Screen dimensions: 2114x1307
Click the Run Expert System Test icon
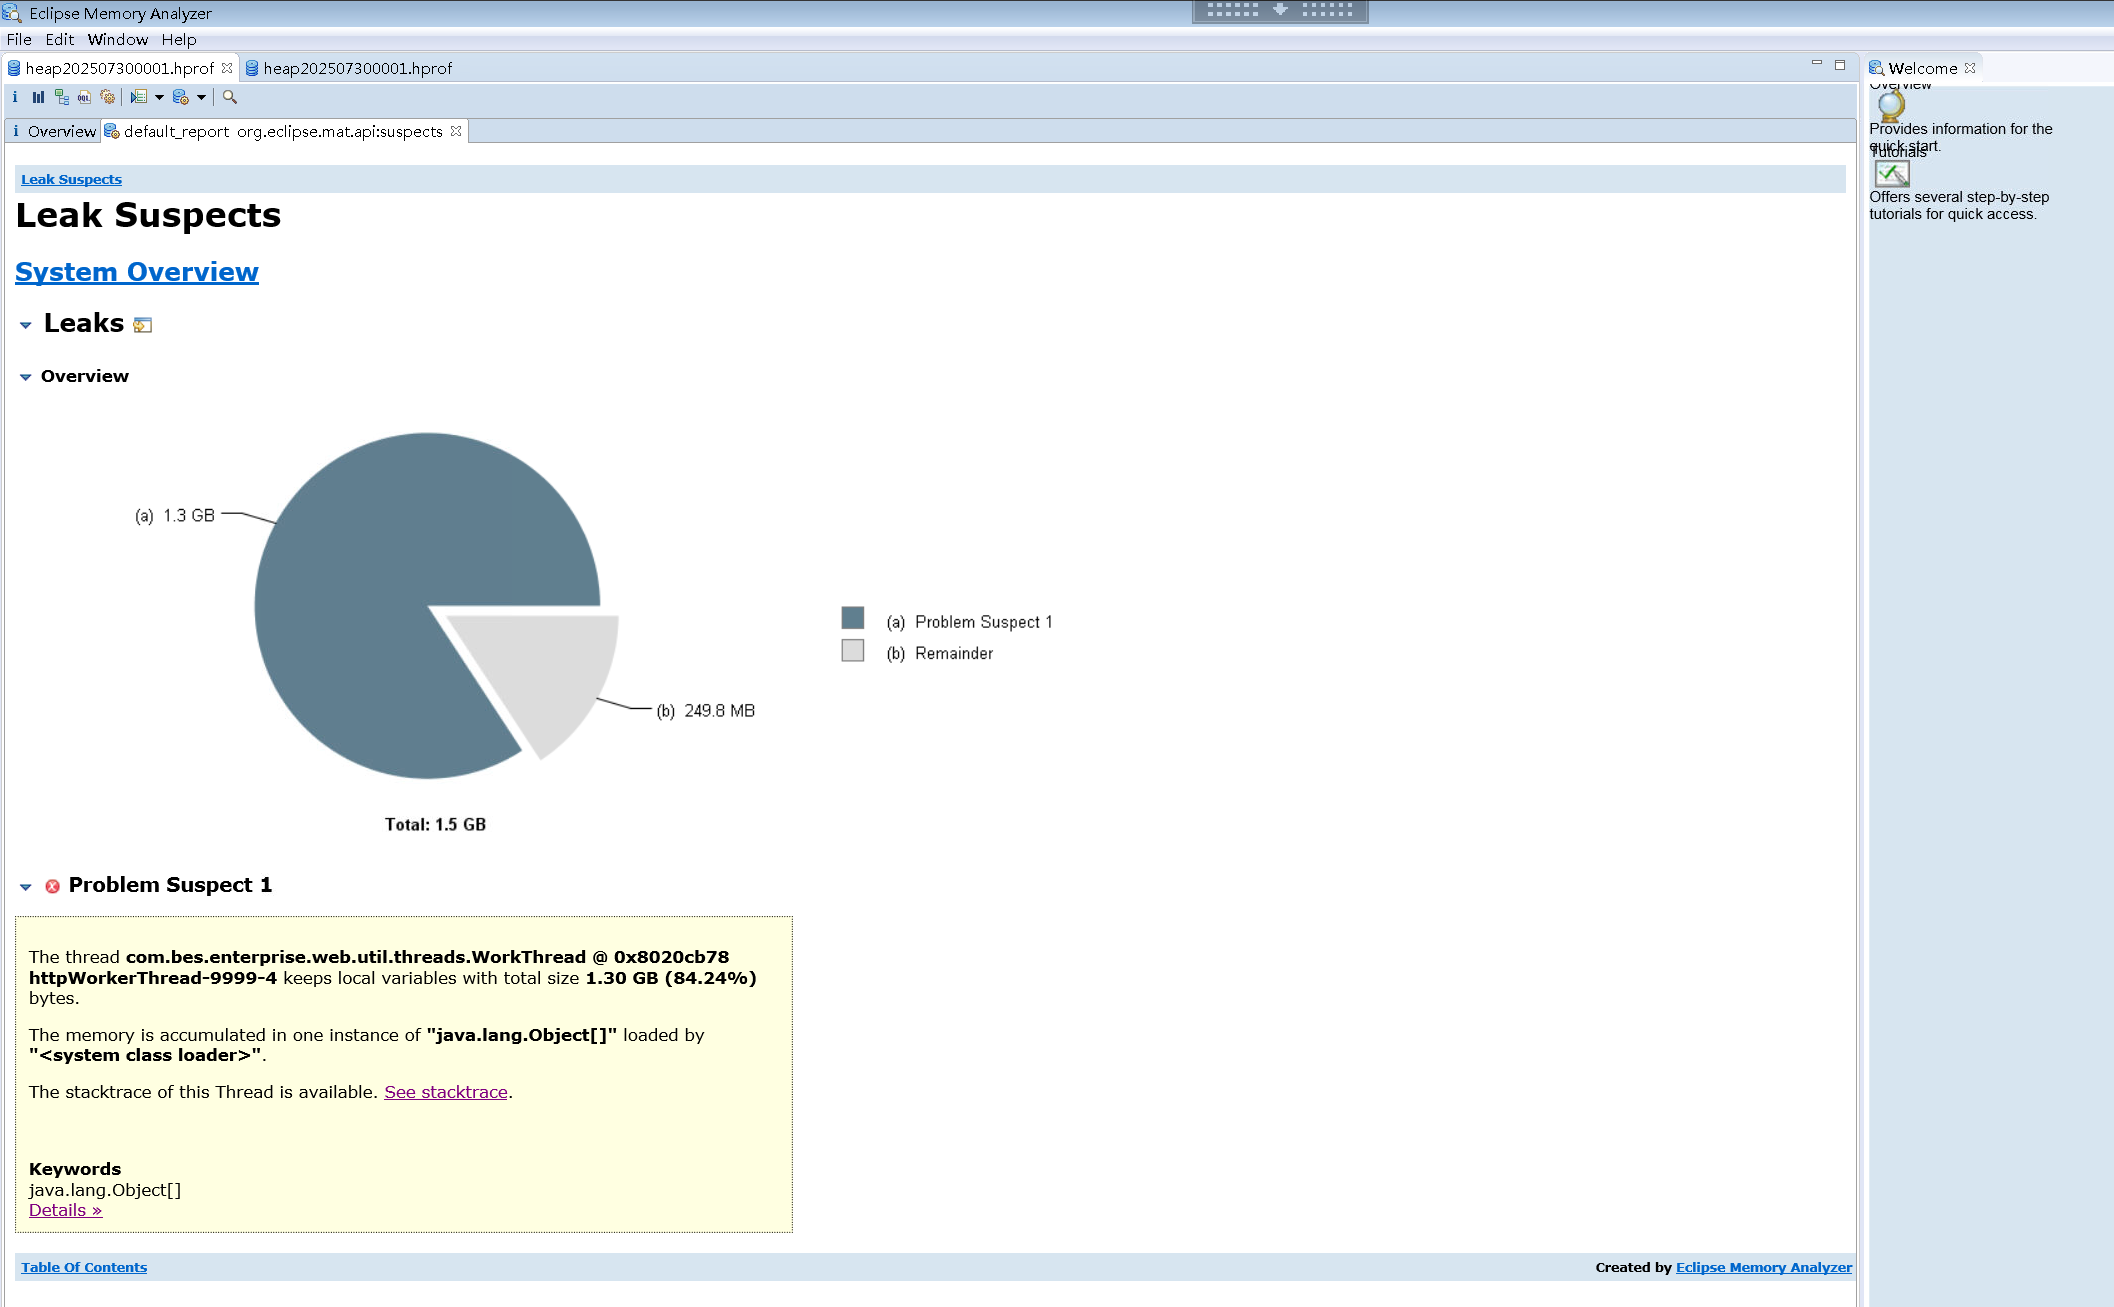(139, 97)
